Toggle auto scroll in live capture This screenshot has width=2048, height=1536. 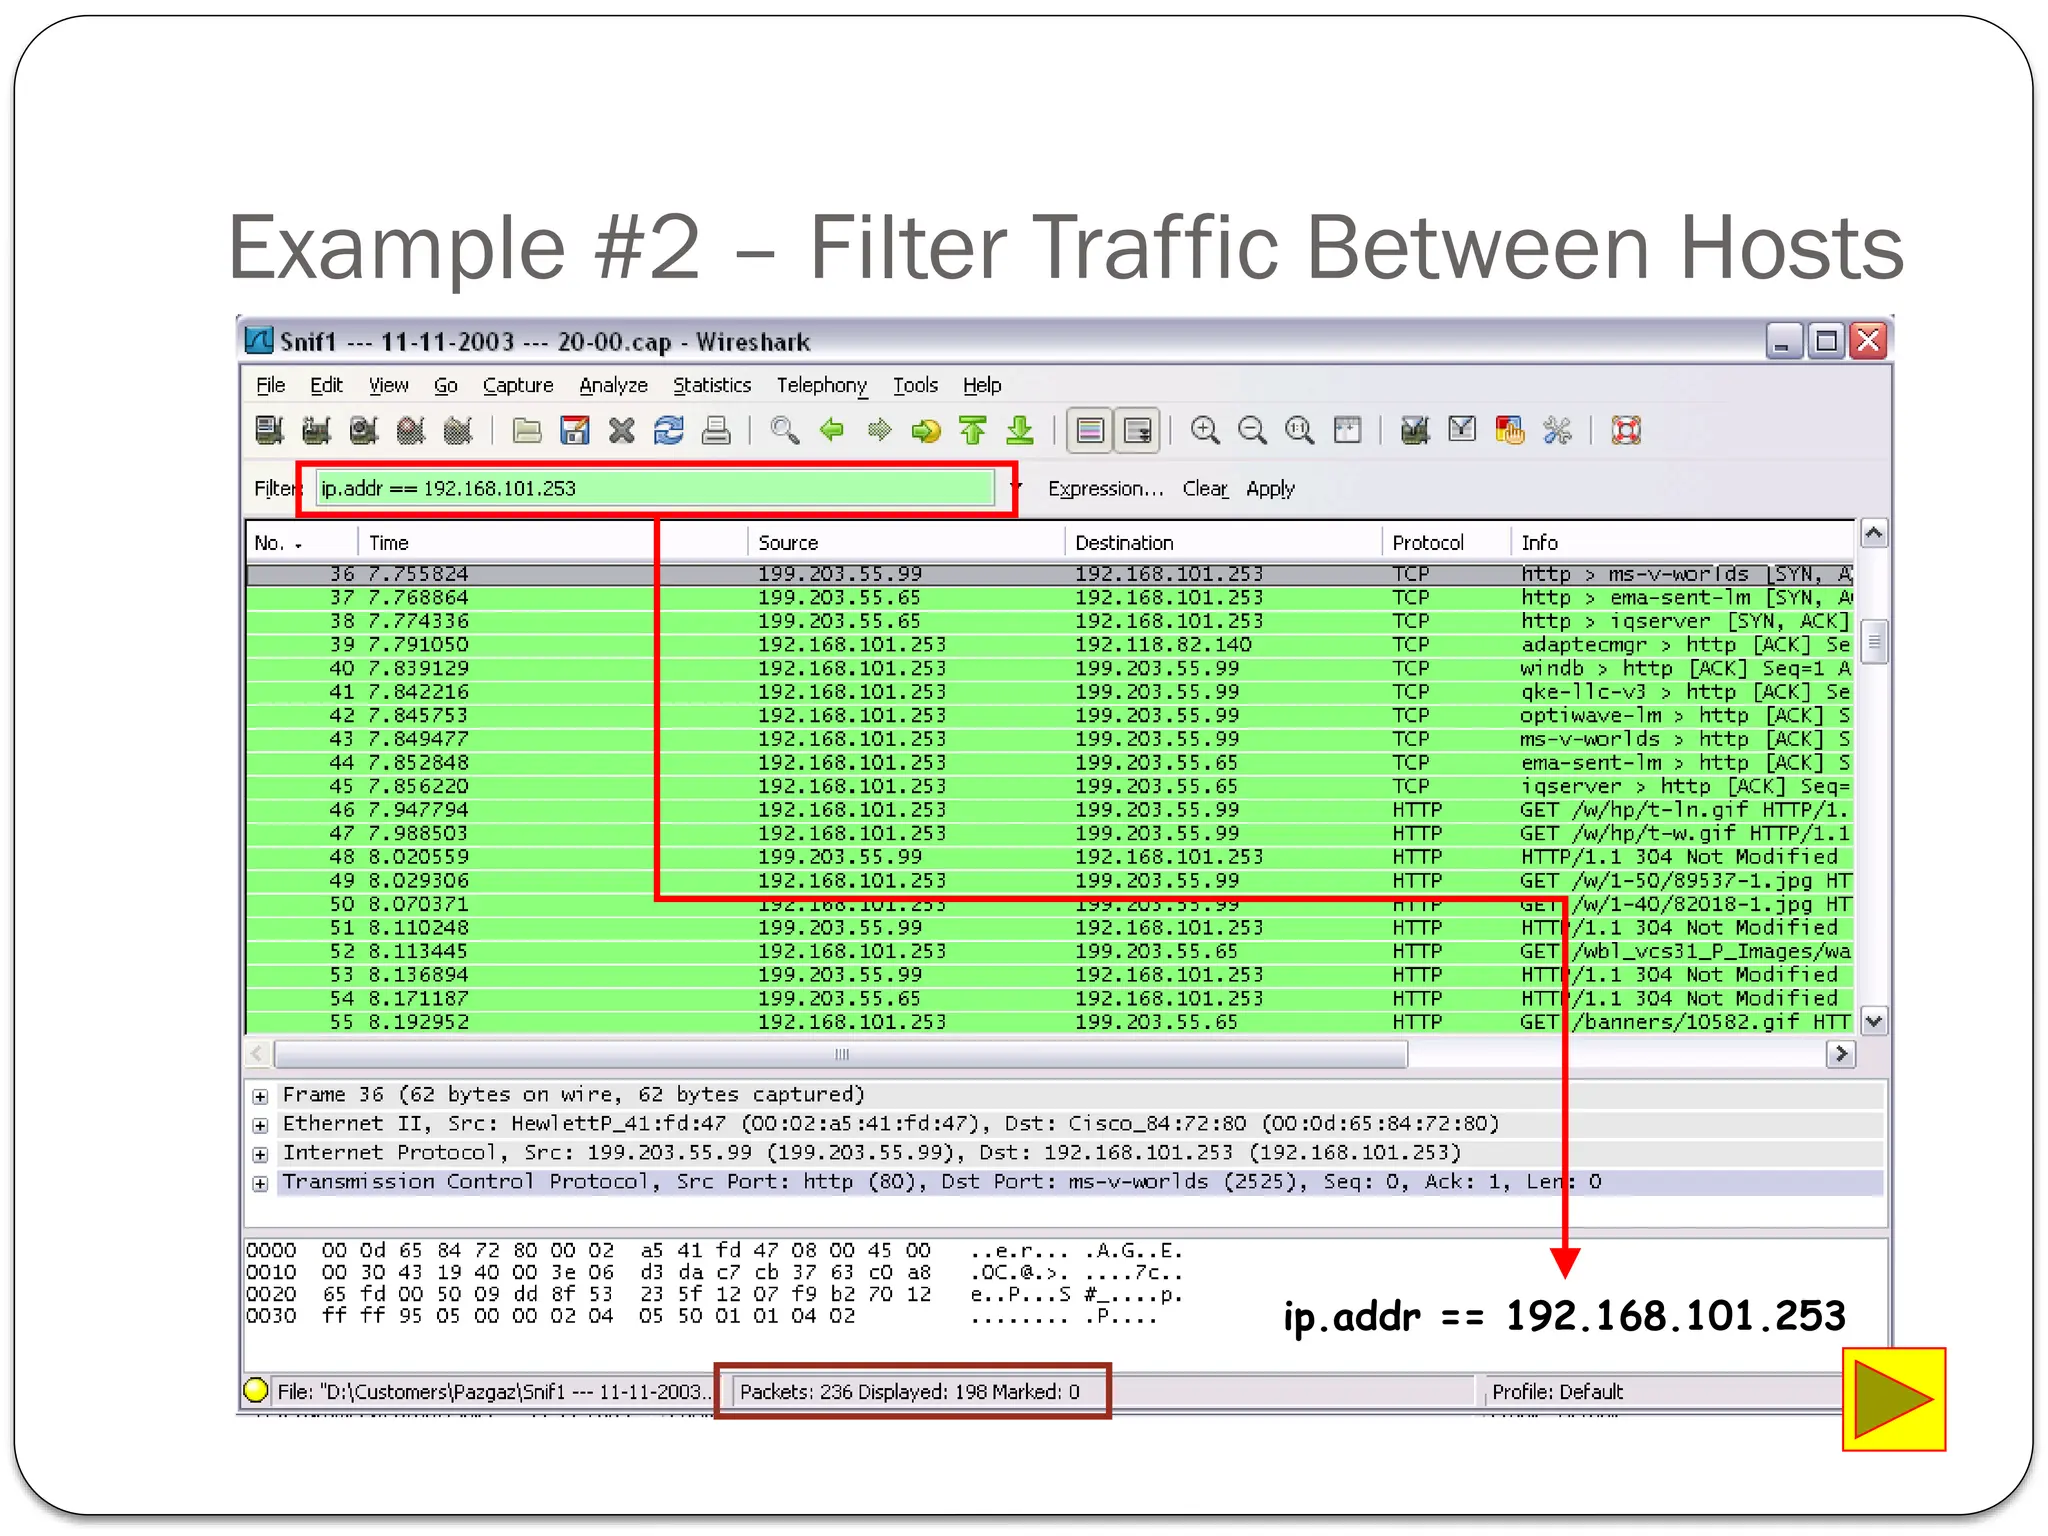[1137, 431]
